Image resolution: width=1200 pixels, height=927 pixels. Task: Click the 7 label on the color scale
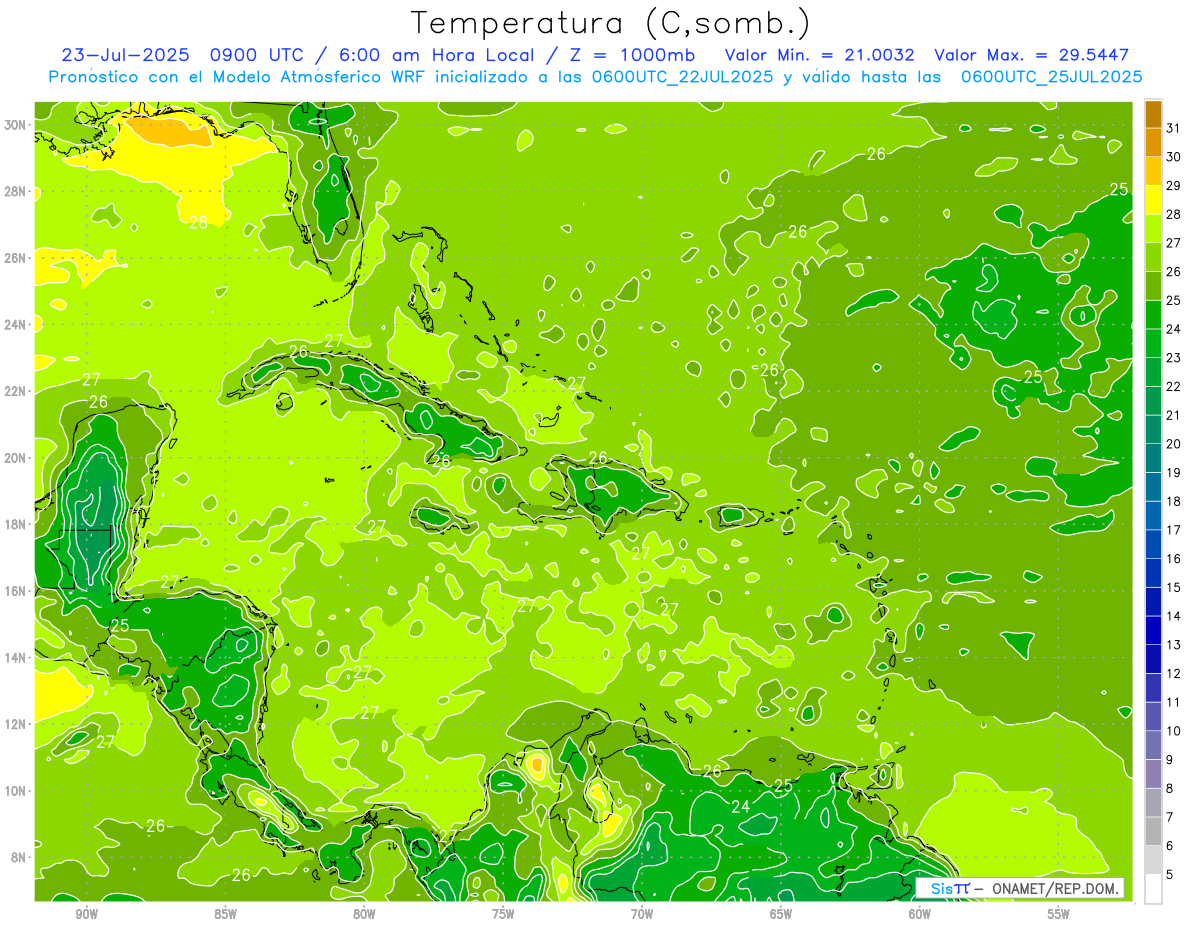(1170, 817)
